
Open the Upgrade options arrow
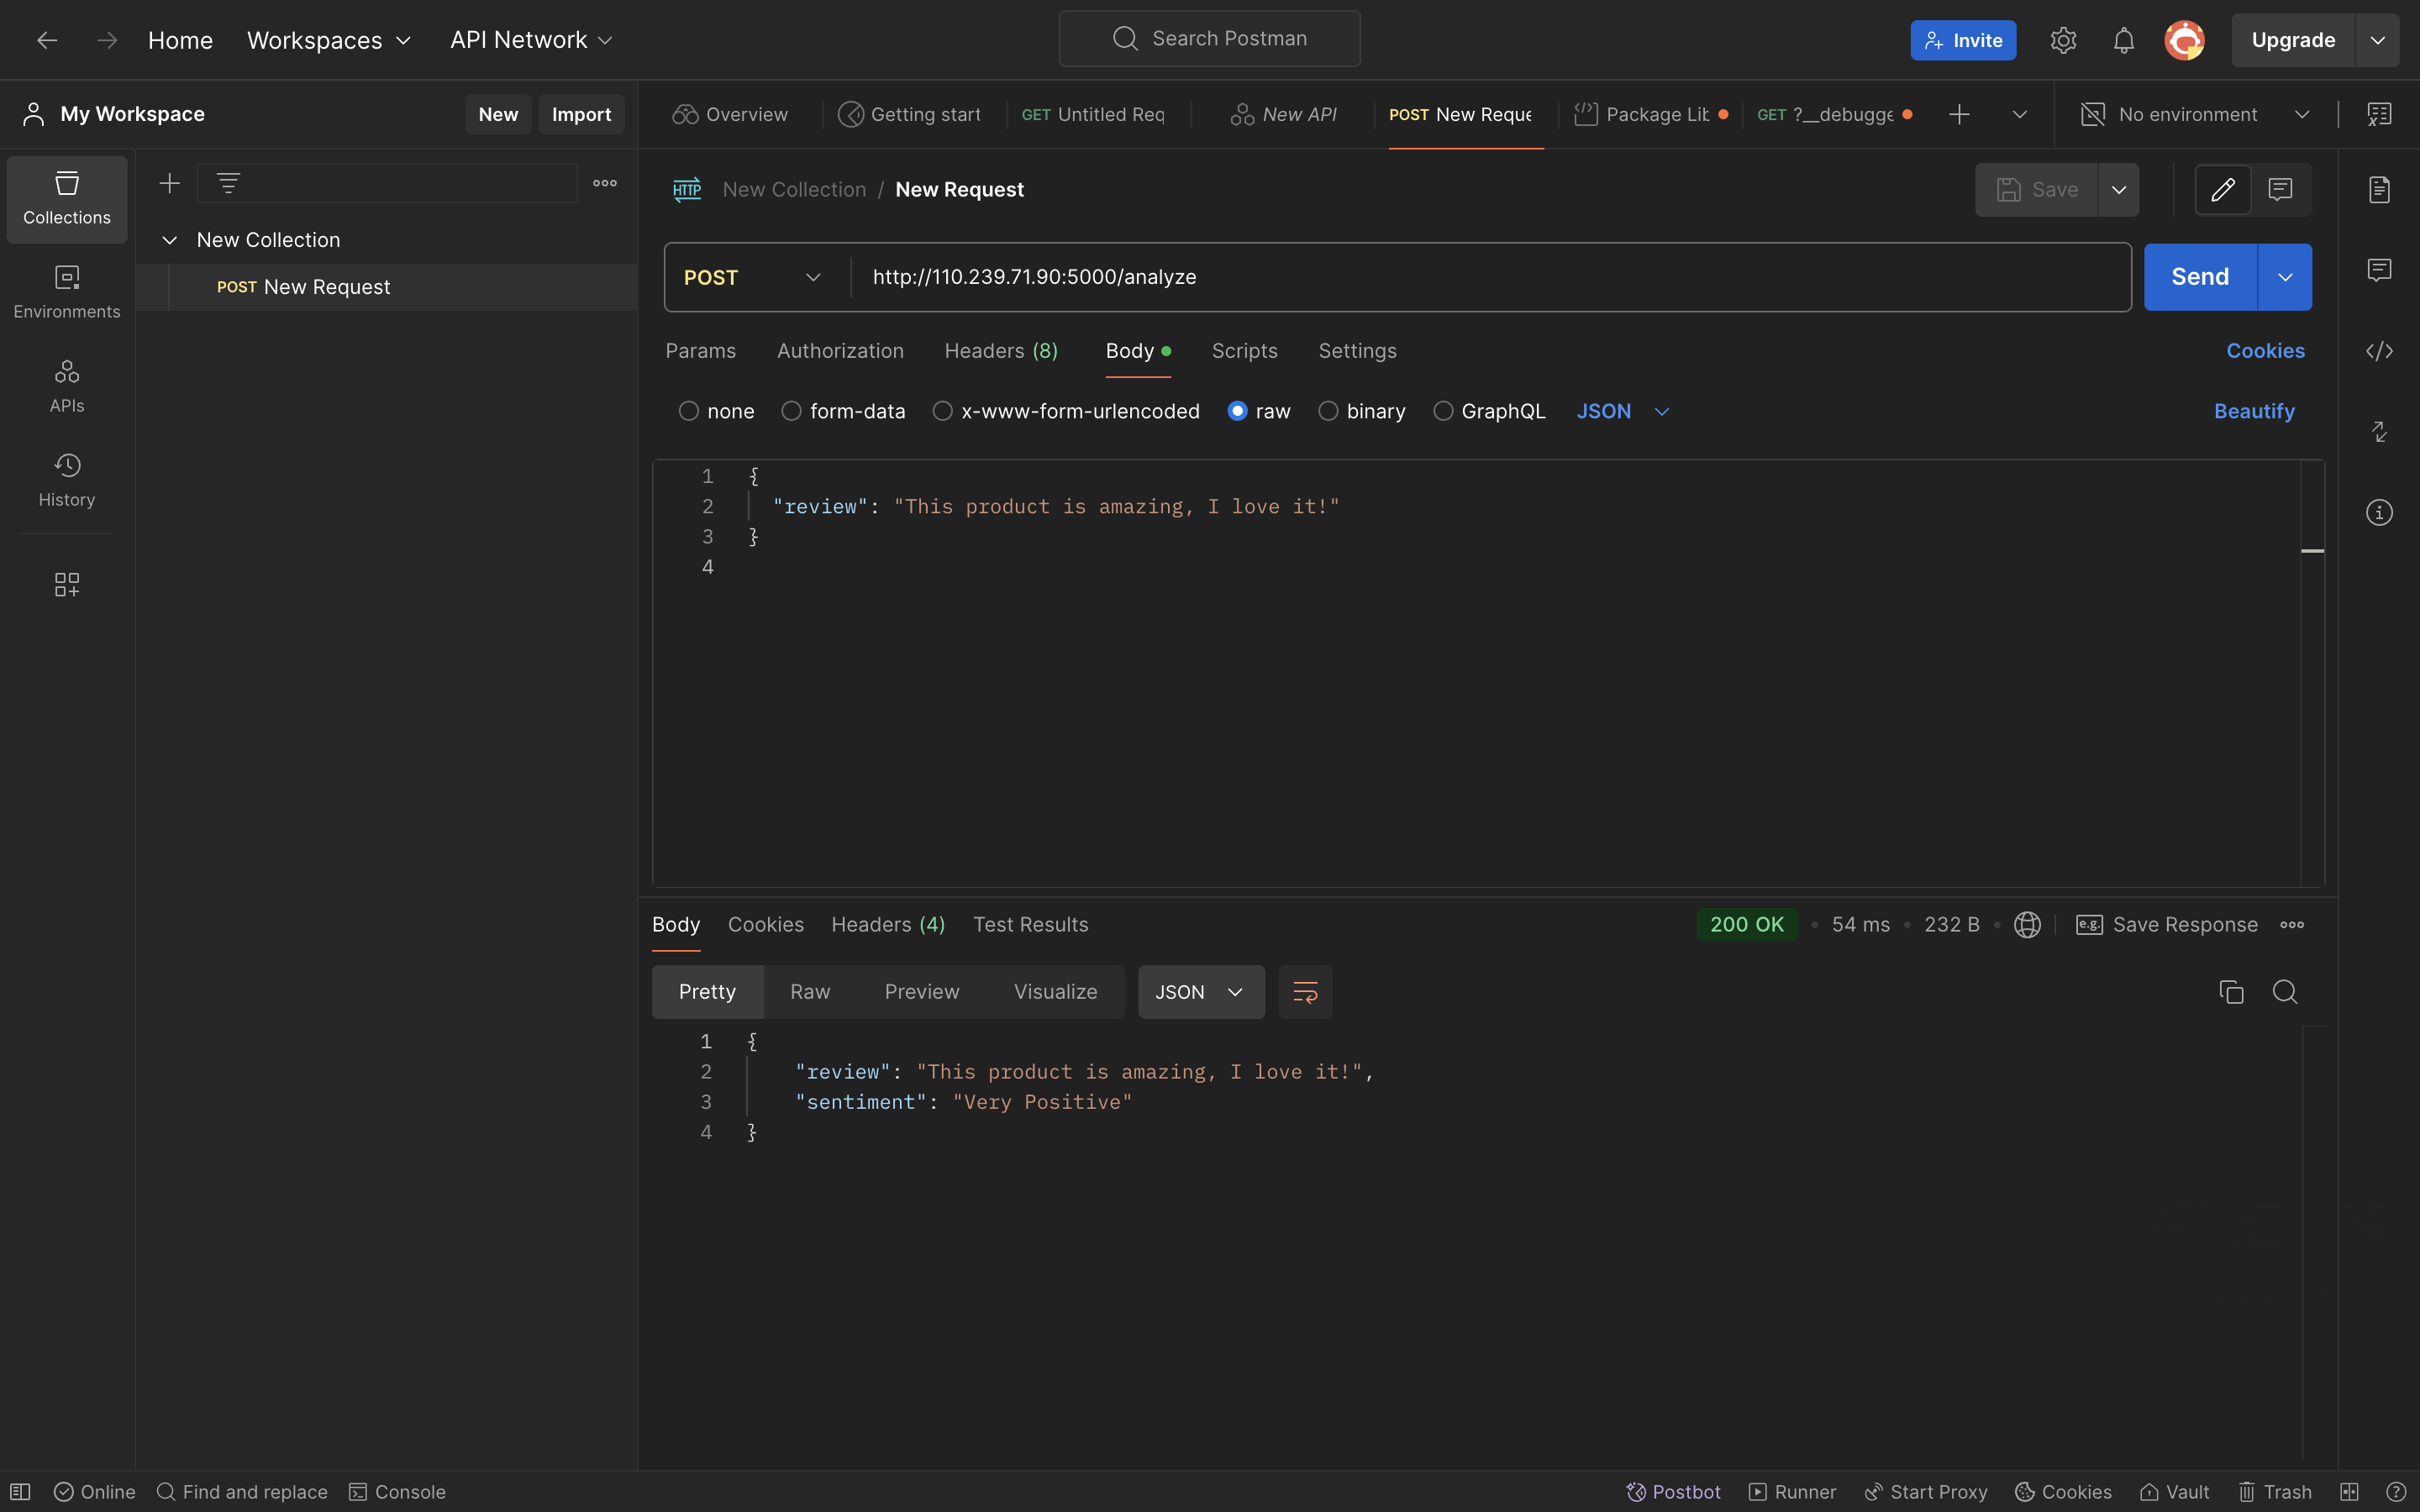pyautogui.click(x=2377, y=40)
